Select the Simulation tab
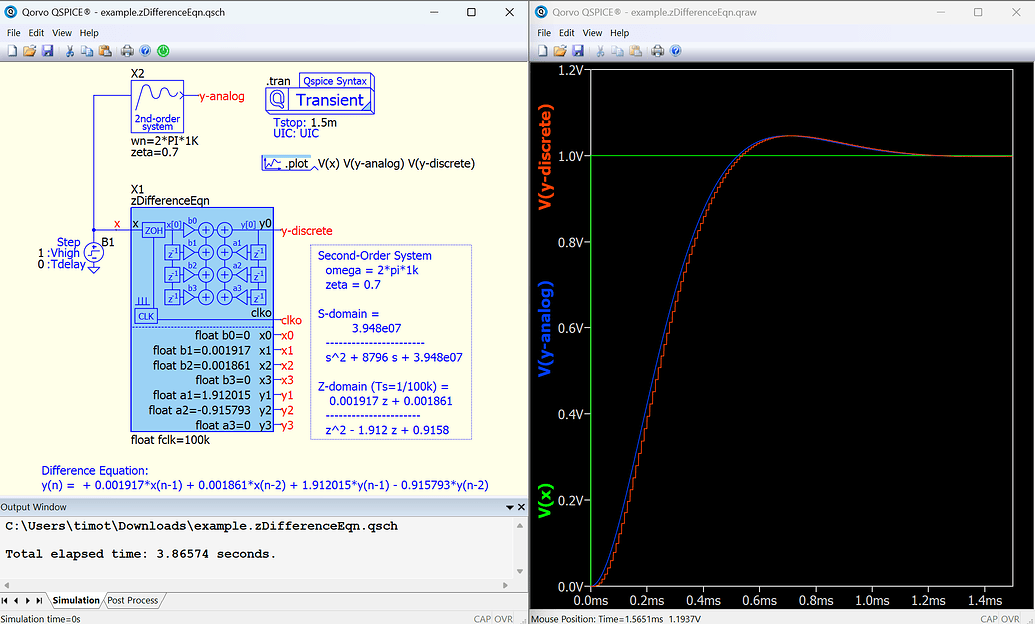The width and height of the screenshot is (1035, 624). (76, 600)
